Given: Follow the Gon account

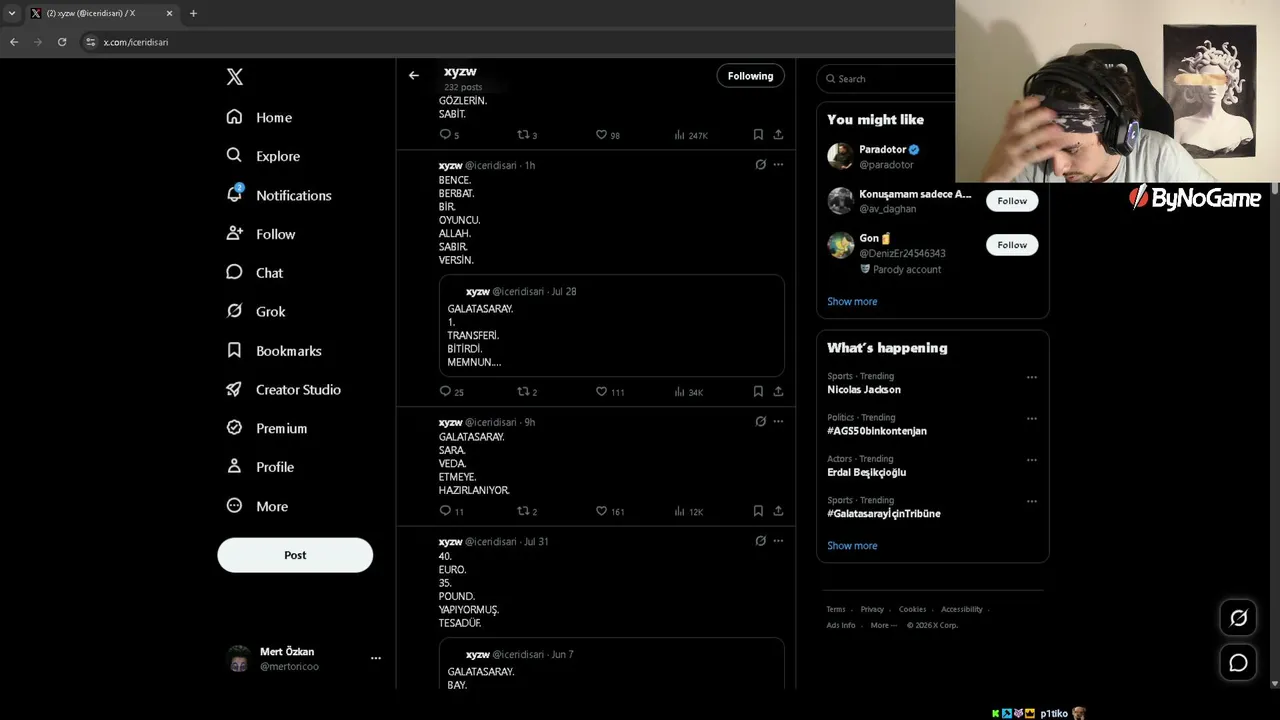Looking at the screenshot, I should pos(1012,245).
